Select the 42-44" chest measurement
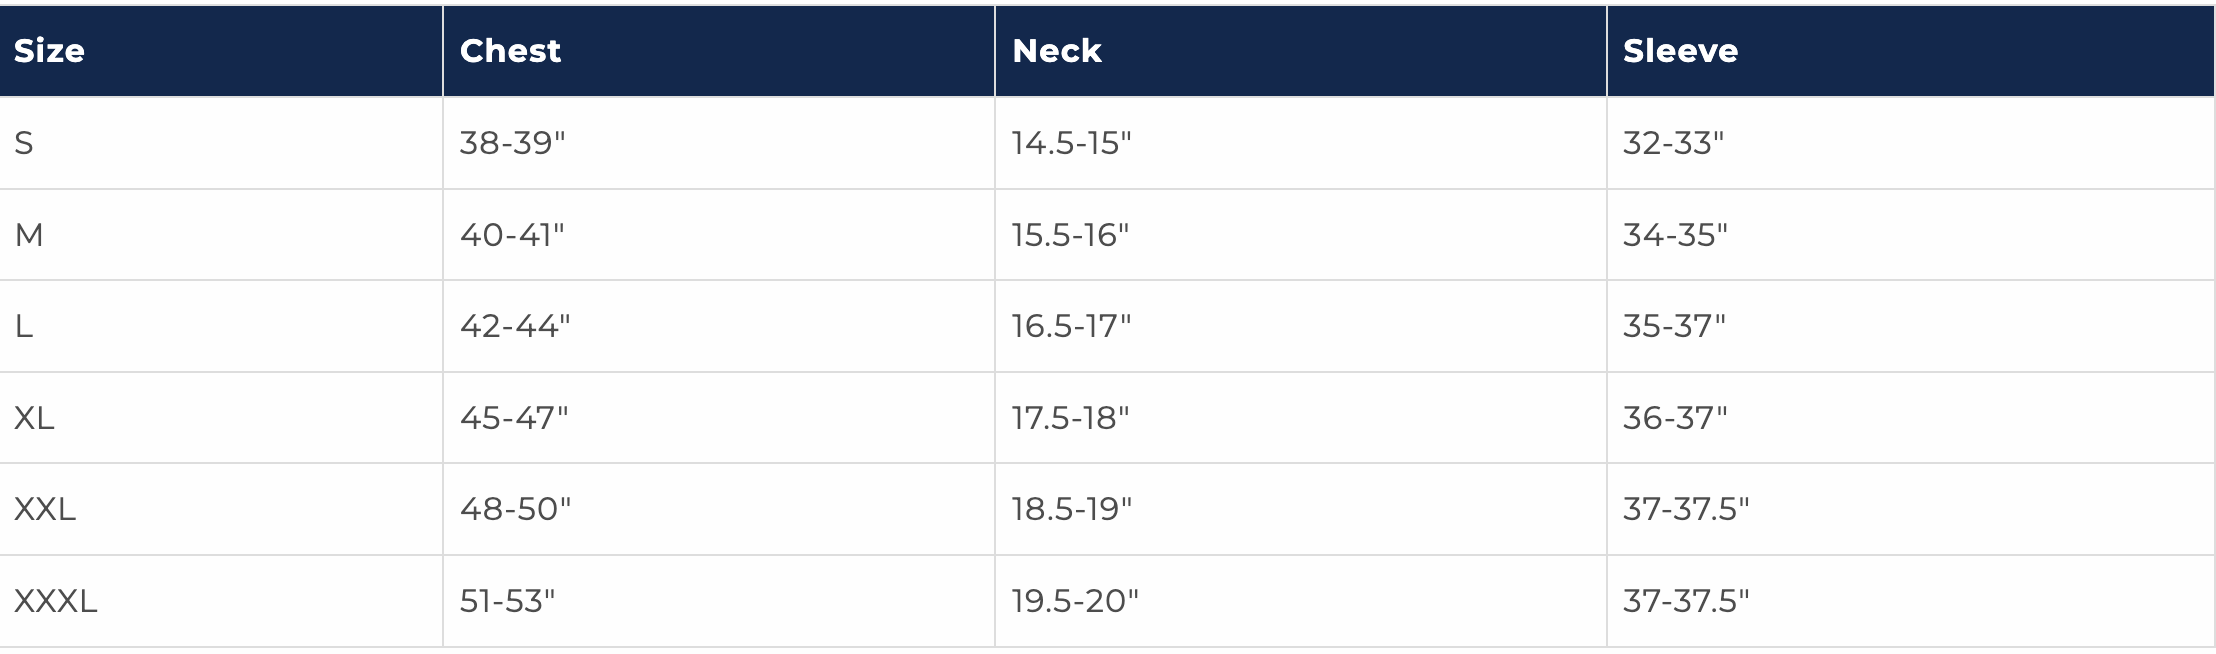Screen dimensions: 2216x654 (x=515, y=326)
